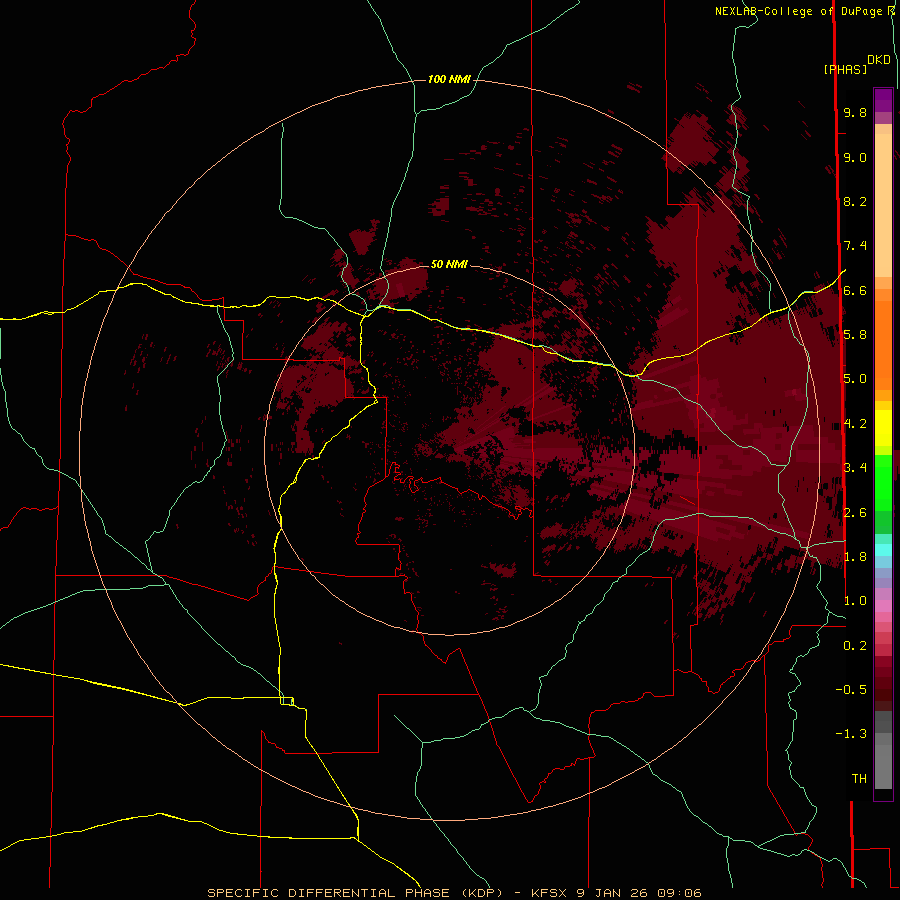This screenshot has height=900, width=900.
Task: Click the 8.2 value on color scale
Action: coord(855,201)
